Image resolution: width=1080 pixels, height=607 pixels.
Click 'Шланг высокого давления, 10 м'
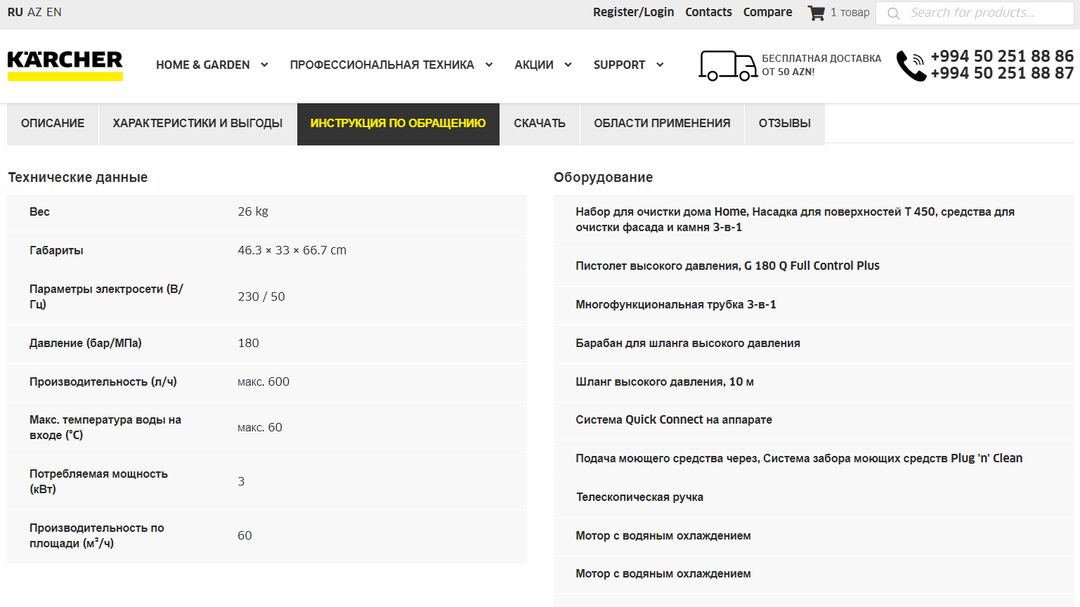pyautogui.click(x=665, y=382)
